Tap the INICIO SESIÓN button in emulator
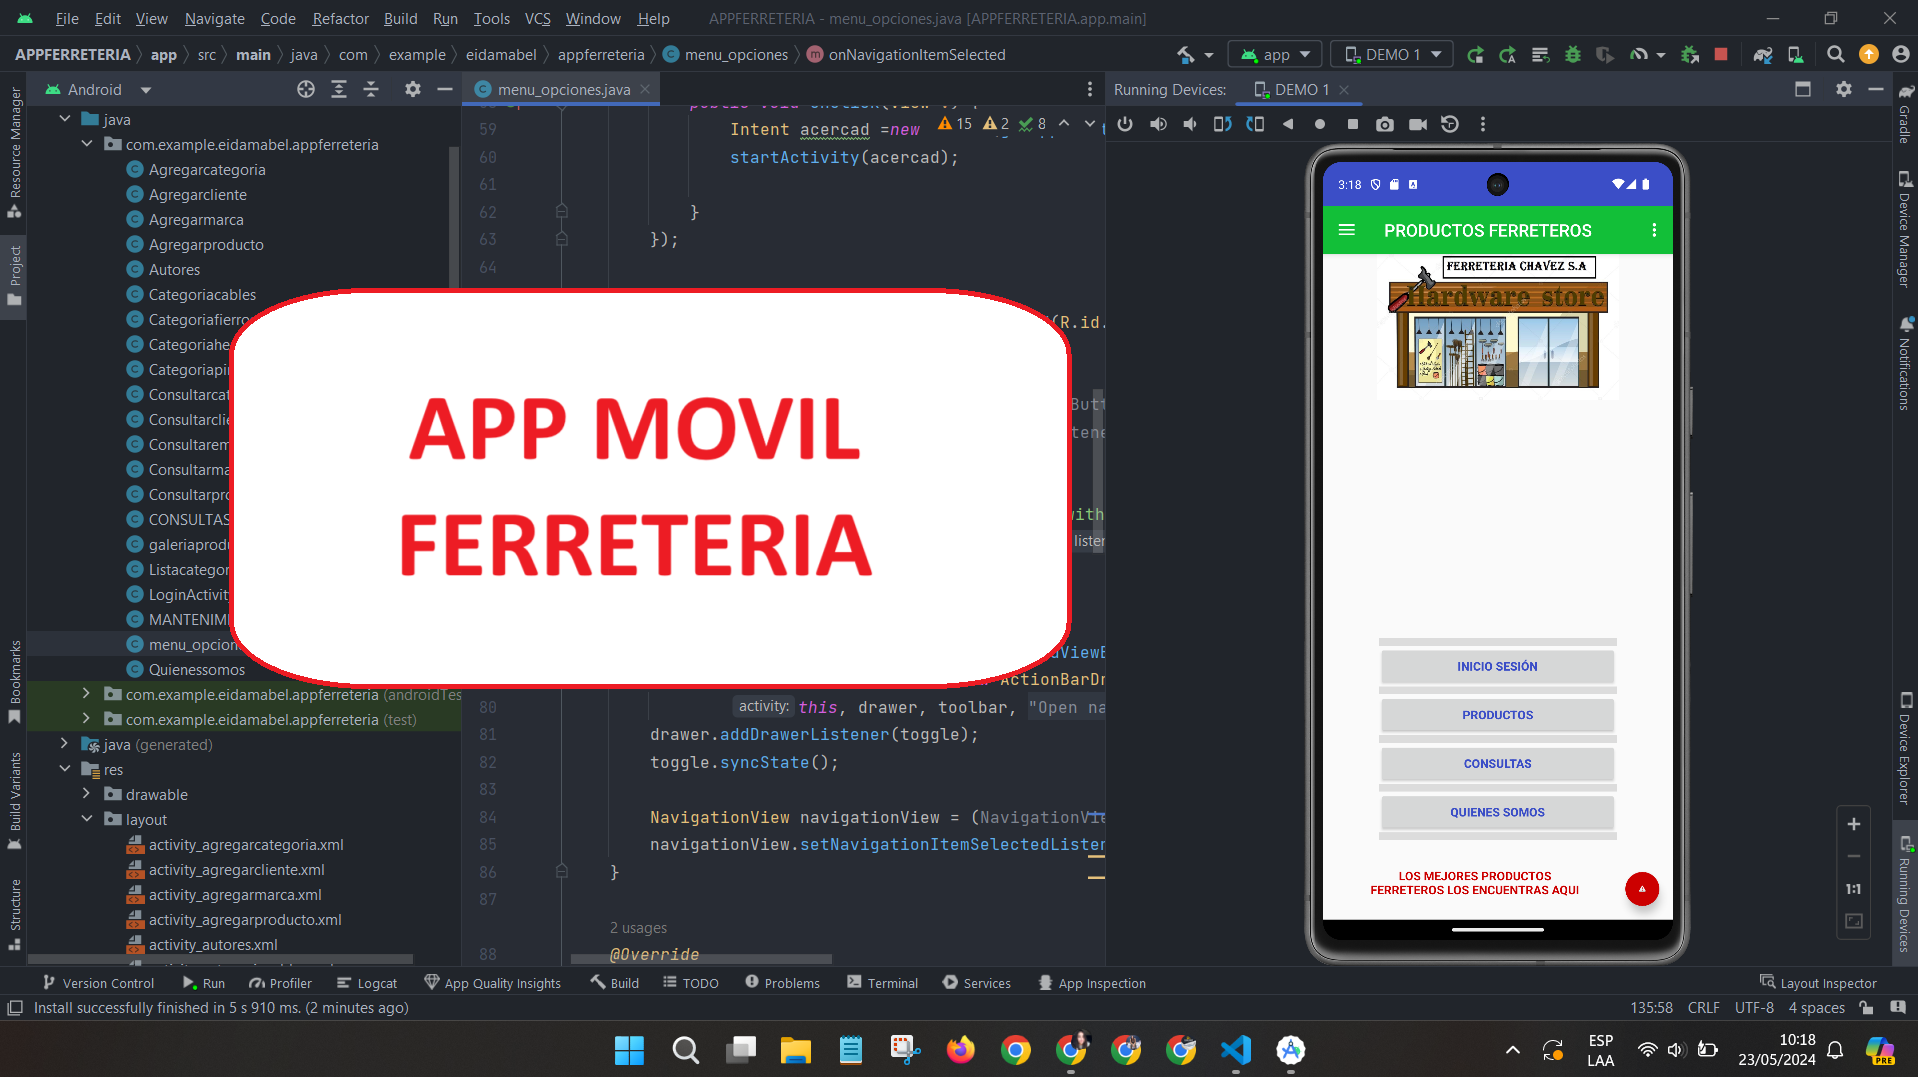1918x1077 pixels. point(1496,667)
